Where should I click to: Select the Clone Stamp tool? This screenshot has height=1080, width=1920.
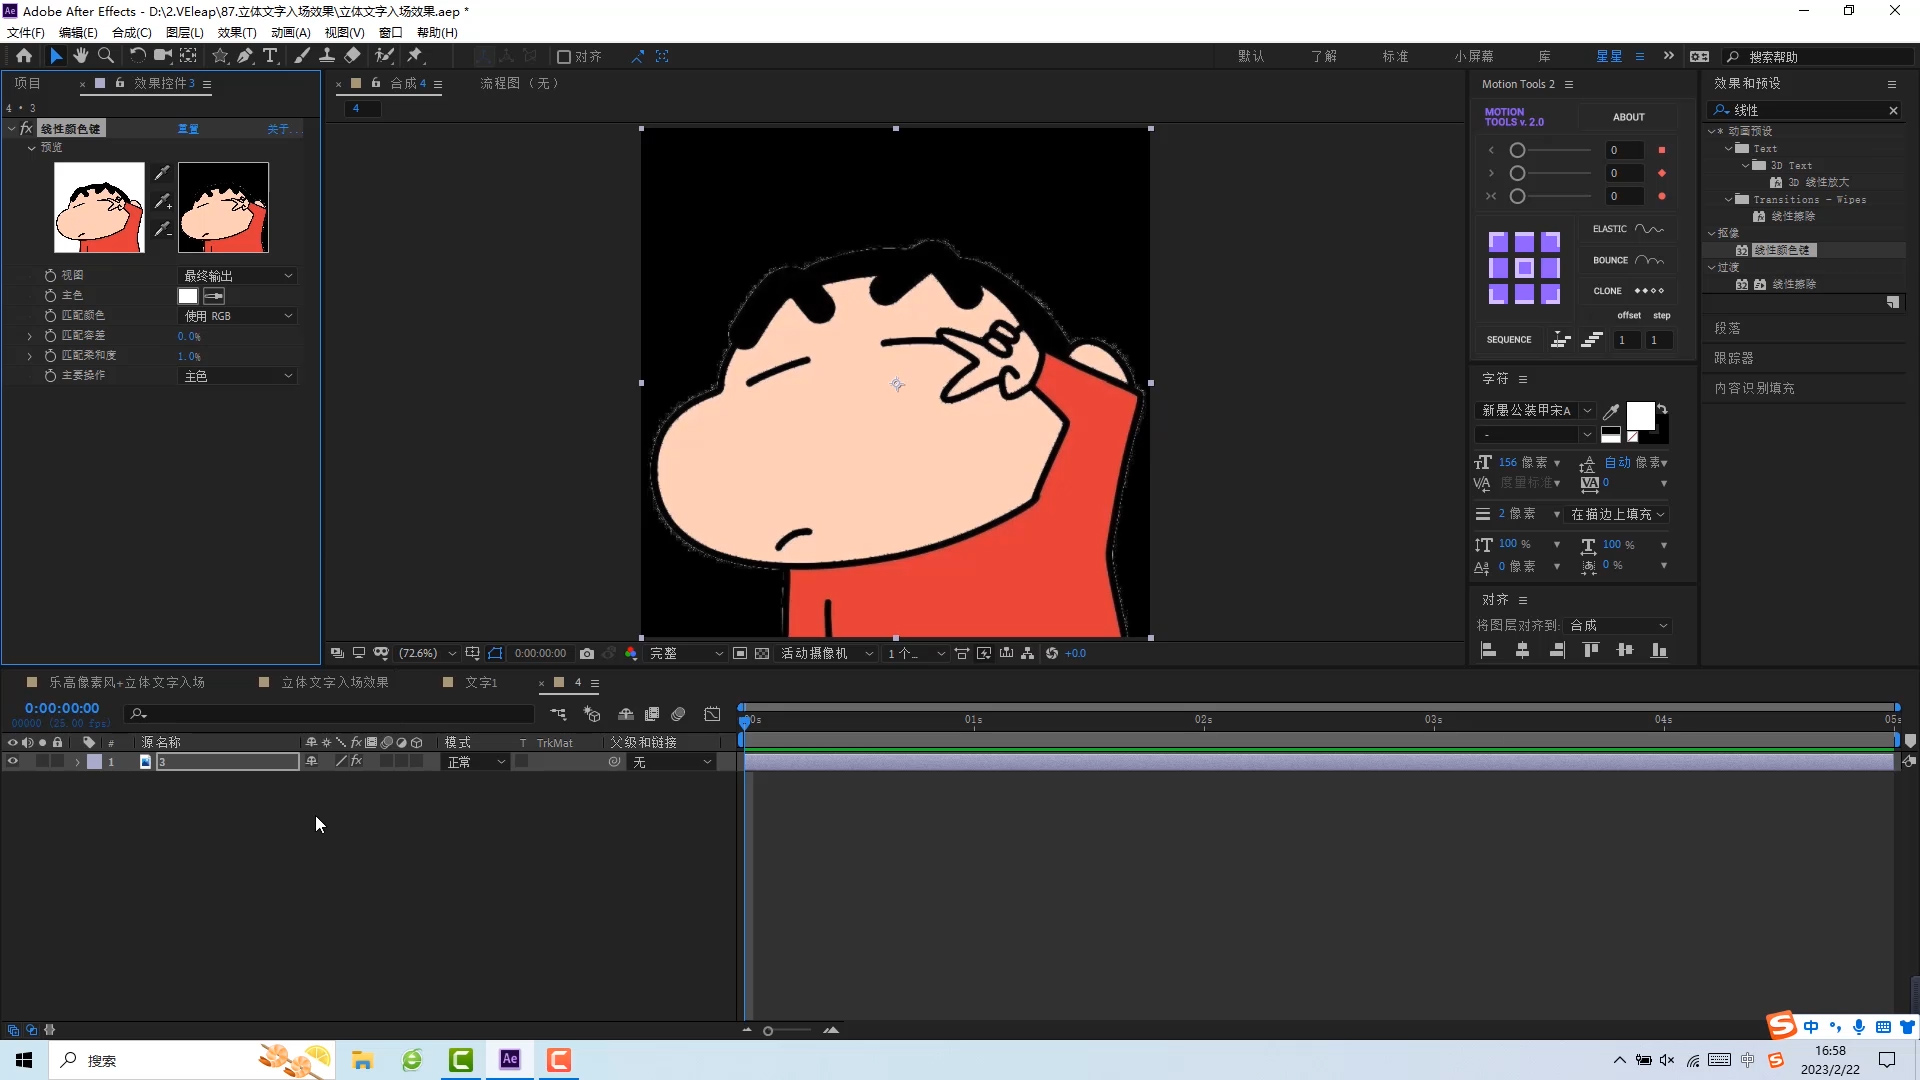tap(327, 56)
